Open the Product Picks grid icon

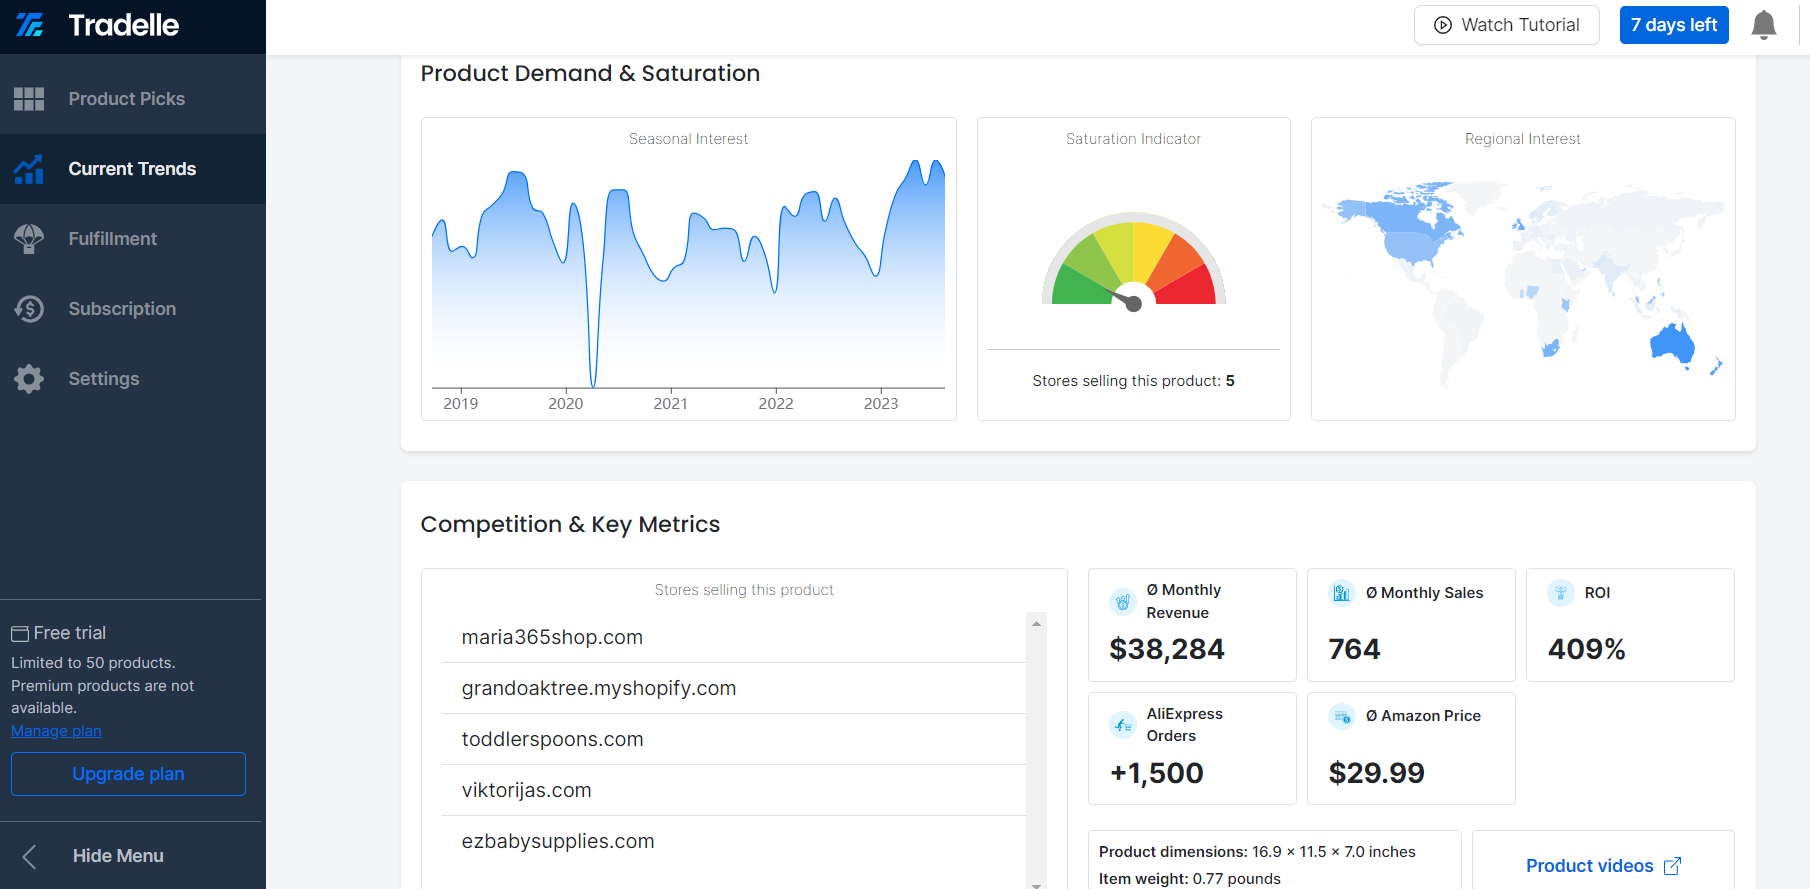coord(29,99)
